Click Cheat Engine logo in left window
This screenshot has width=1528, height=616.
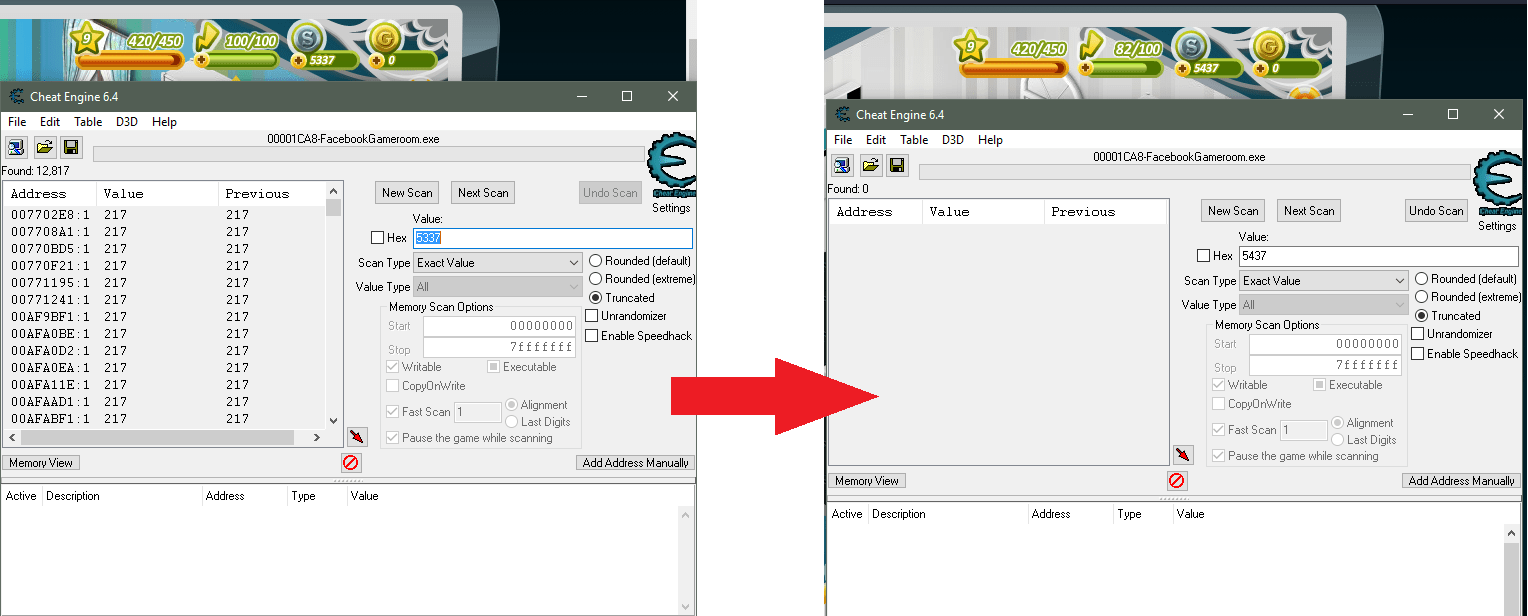point(671,166)
